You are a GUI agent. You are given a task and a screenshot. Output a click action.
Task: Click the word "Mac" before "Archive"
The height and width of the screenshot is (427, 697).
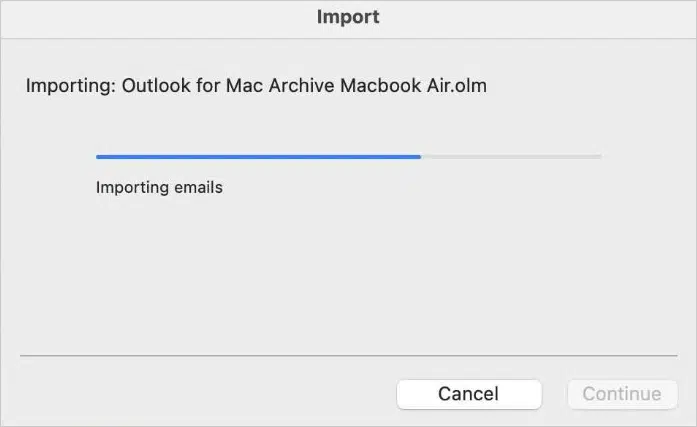tap(244, 86)
